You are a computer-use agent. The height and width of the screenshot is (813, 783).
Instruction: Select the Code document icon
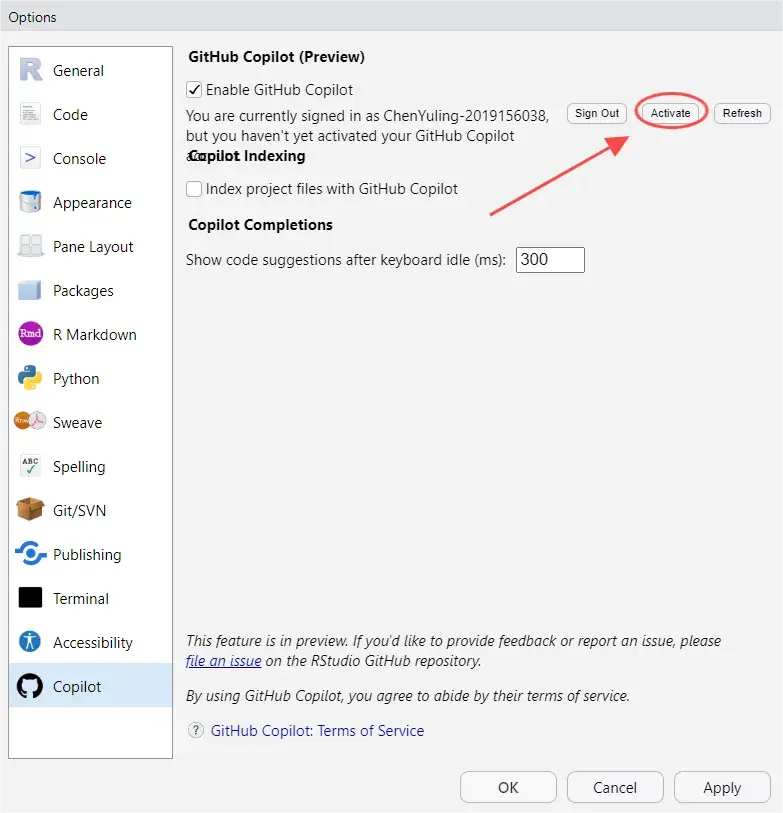[x=31, y=114]
